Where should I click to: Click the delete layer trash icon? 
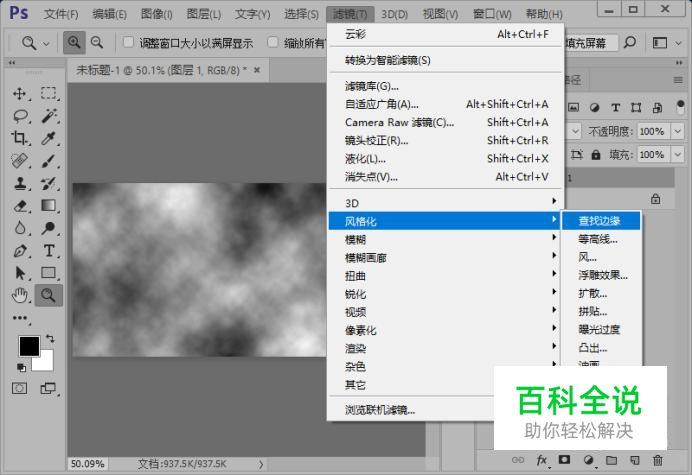pyautogui.click(x=658, y=460)
